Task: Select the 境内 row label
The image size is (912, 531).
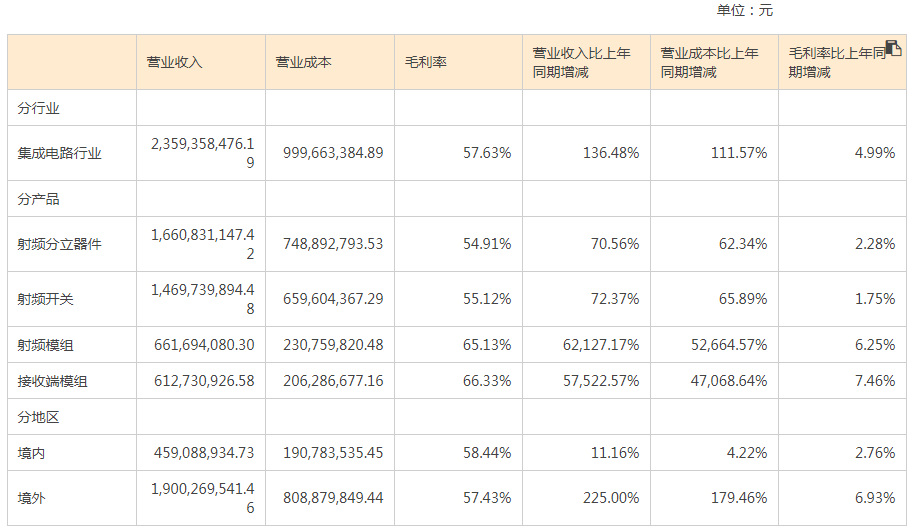Action: pos(32,453)
